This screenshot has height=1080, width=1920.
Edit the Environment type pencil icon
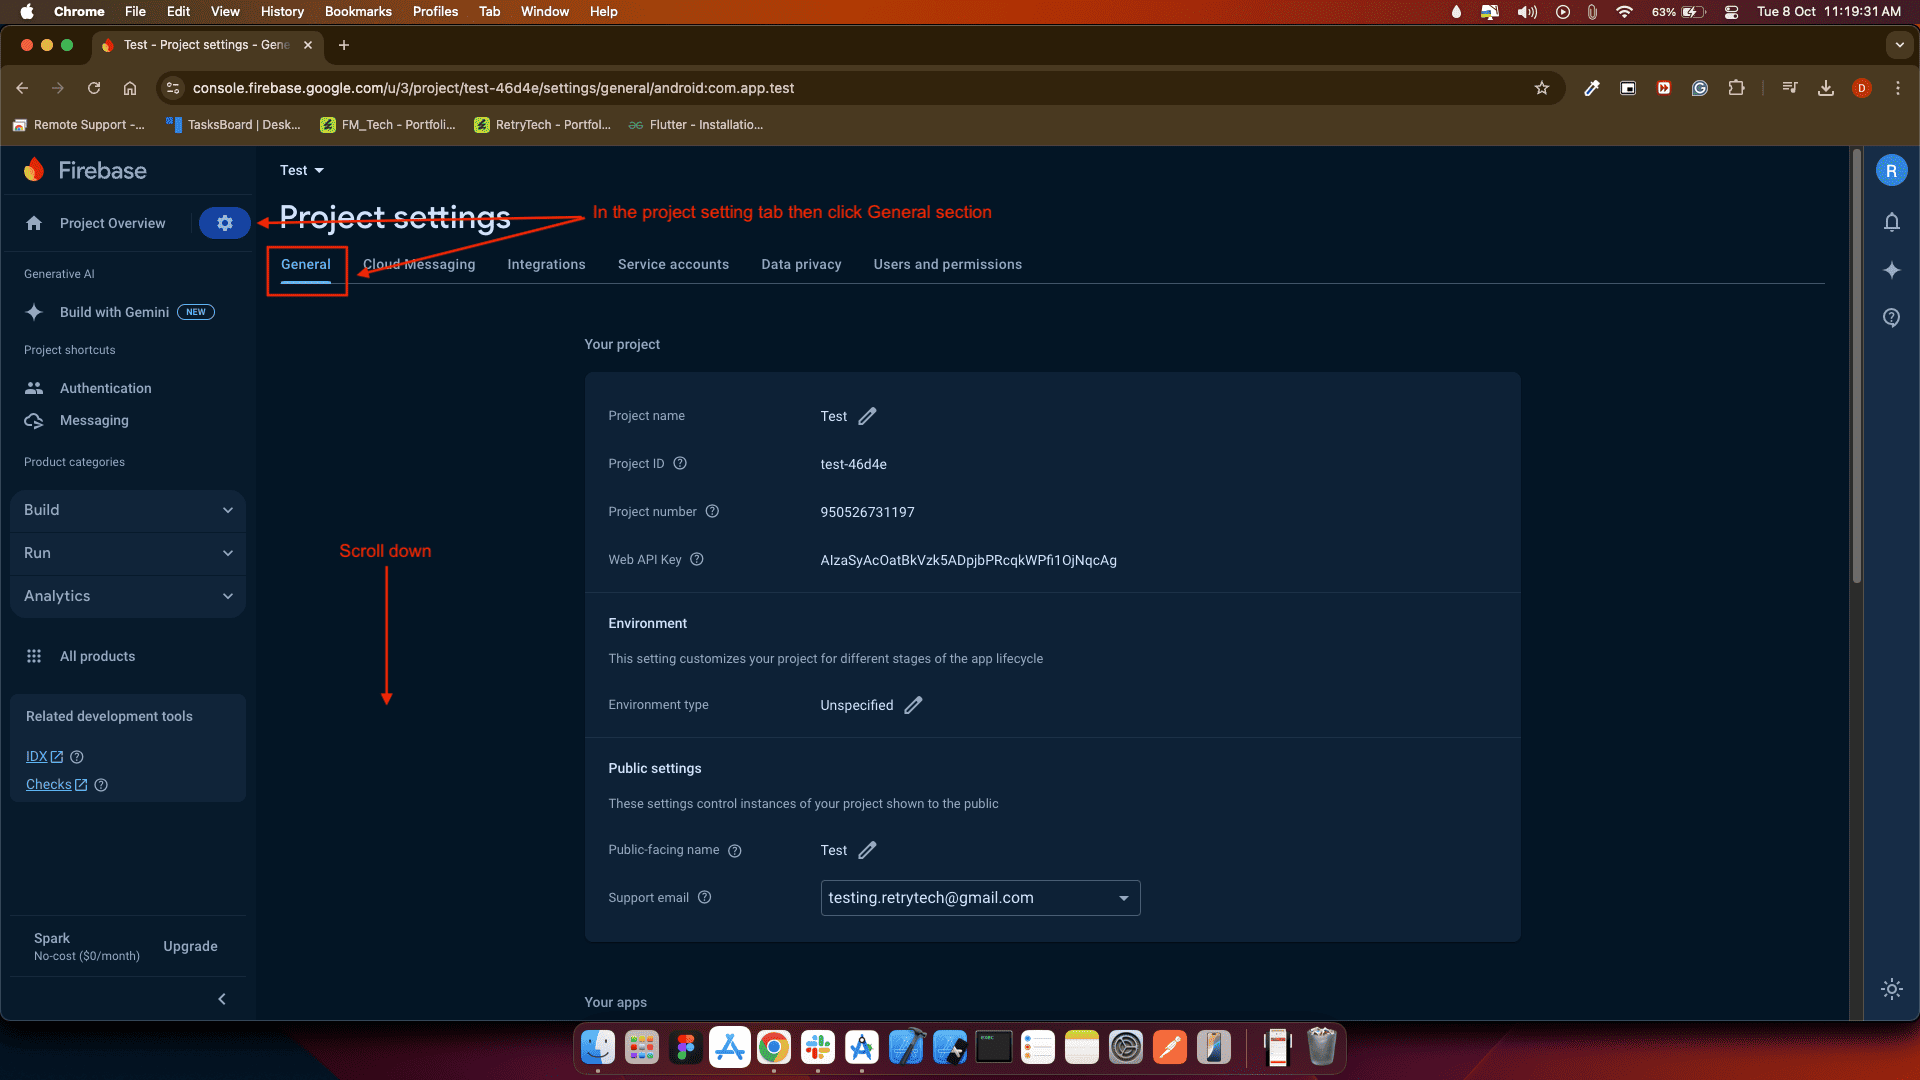913,705
